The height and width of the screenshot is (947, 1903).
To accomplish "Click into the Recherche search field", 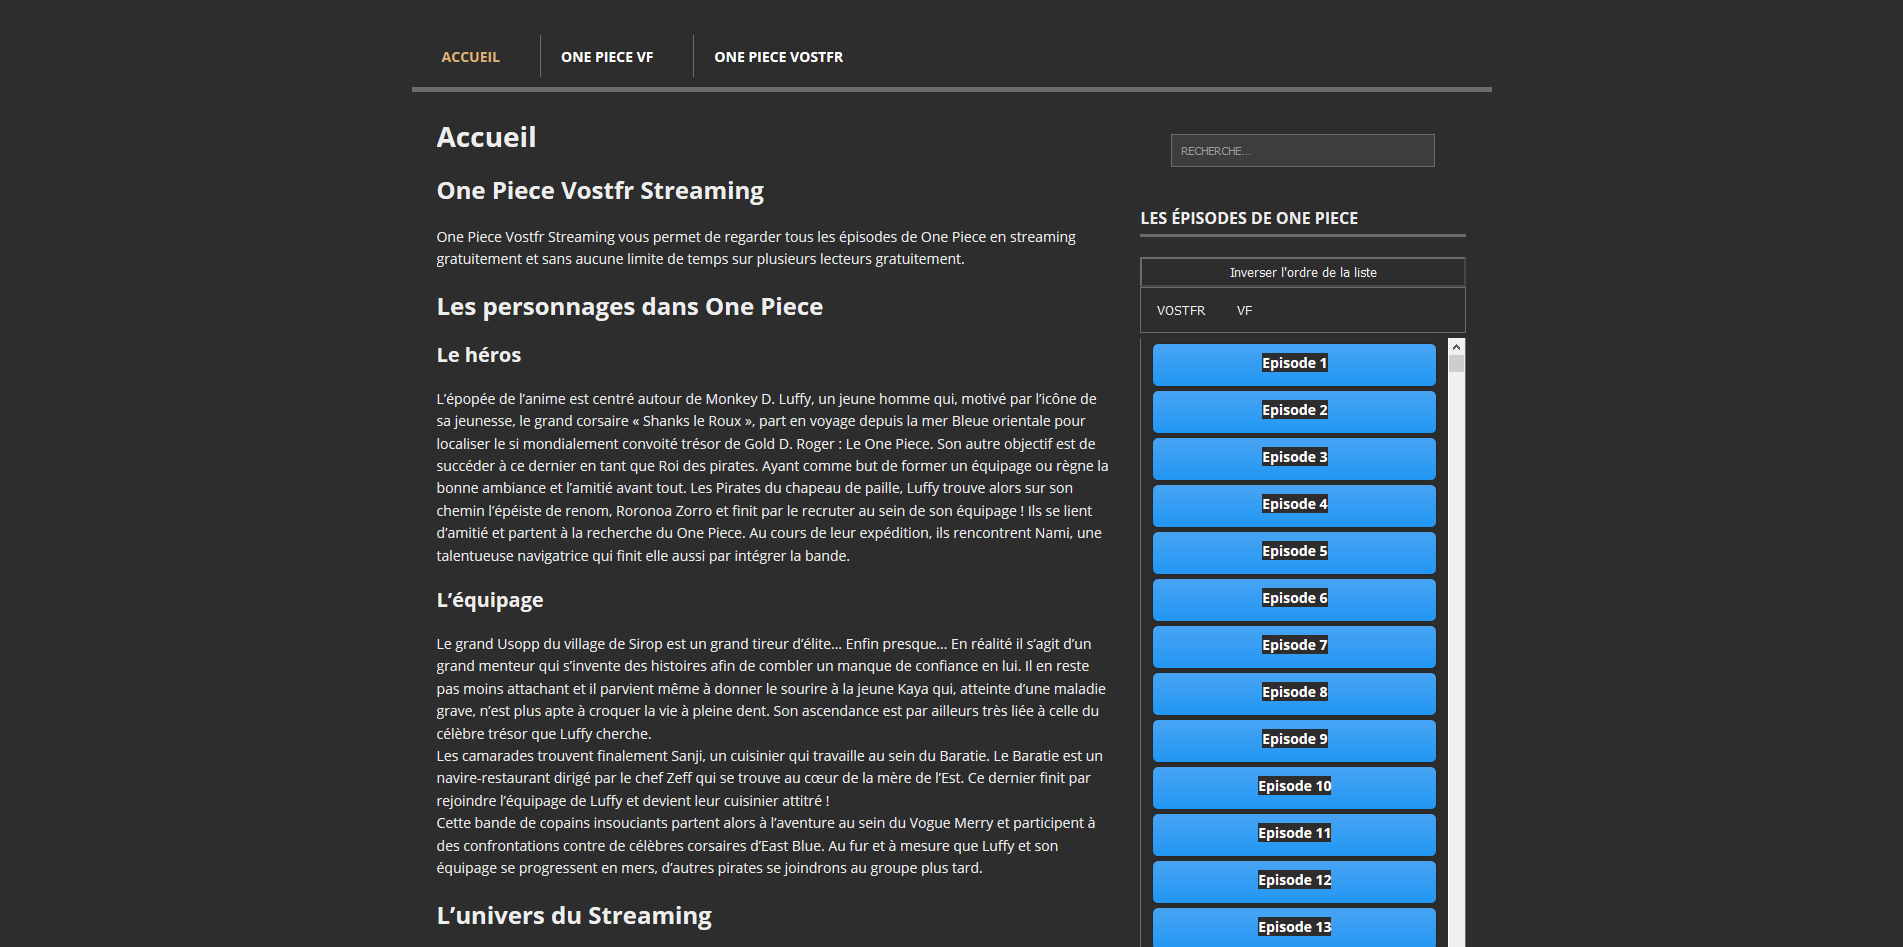I will point(1302,151).
